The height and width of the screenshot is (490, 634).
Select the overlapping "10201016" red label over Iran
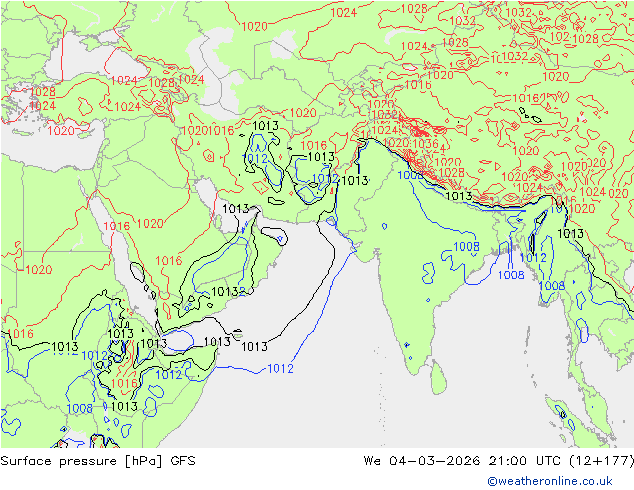point(208,131)
